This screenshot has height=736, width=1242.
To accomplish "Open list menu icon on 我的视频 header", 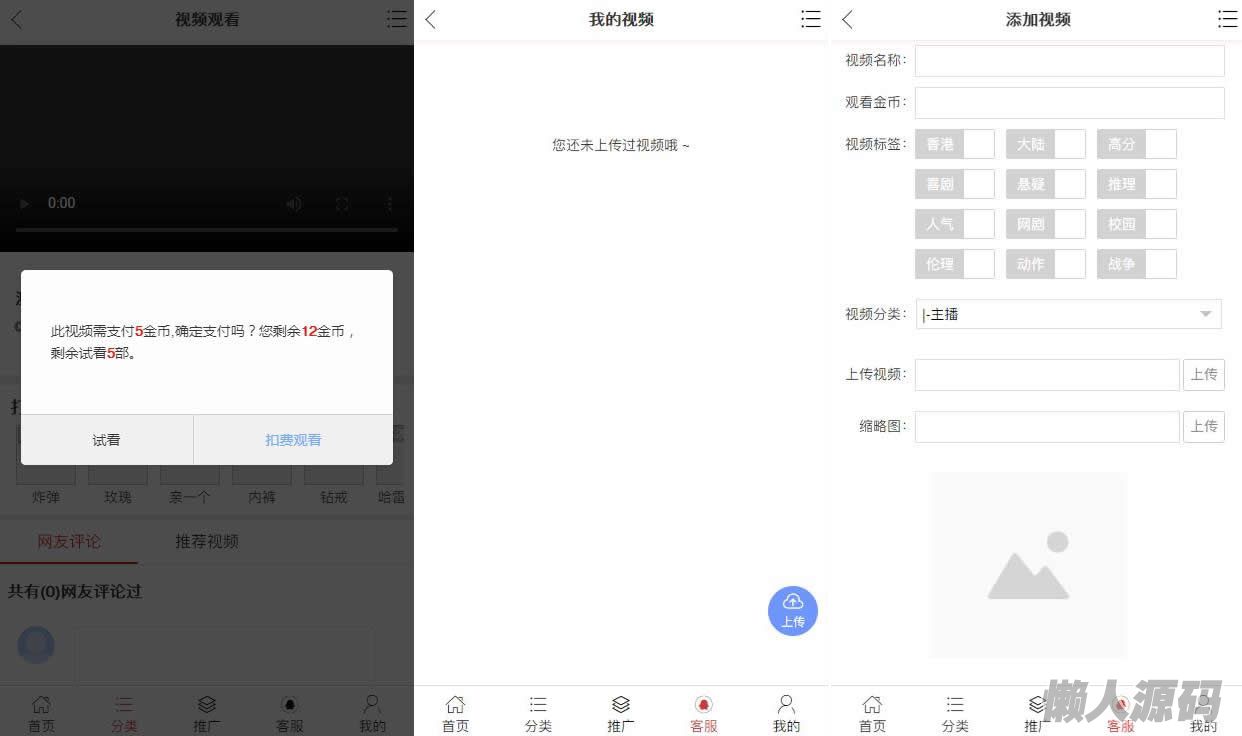I will tap(811, 19).
